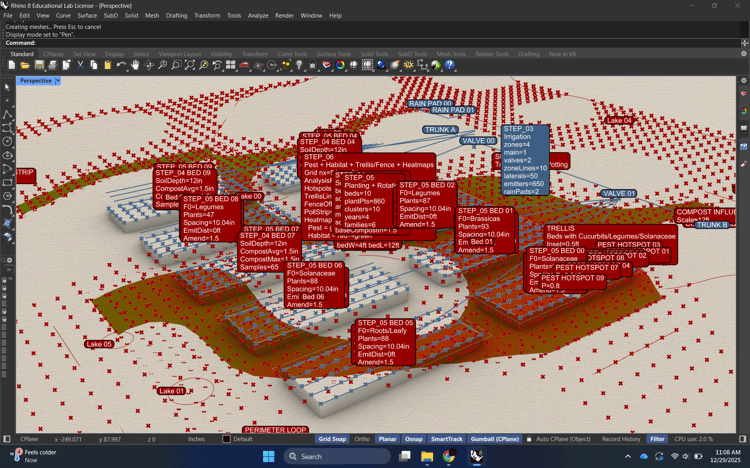Click the Open file folder icon
The height and width of the screenshot is (468, 750).
25,65
